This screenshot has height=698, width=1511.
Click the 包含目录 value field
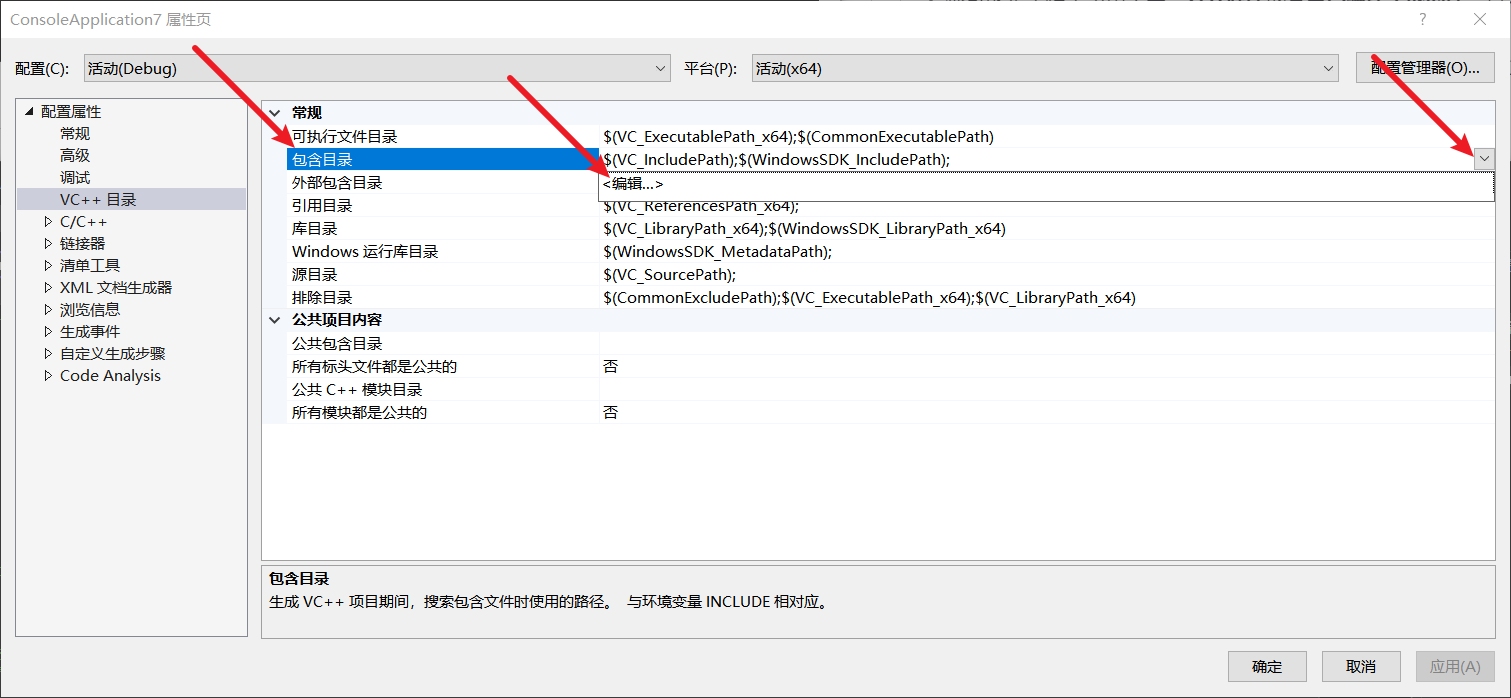coord(1035,159)
